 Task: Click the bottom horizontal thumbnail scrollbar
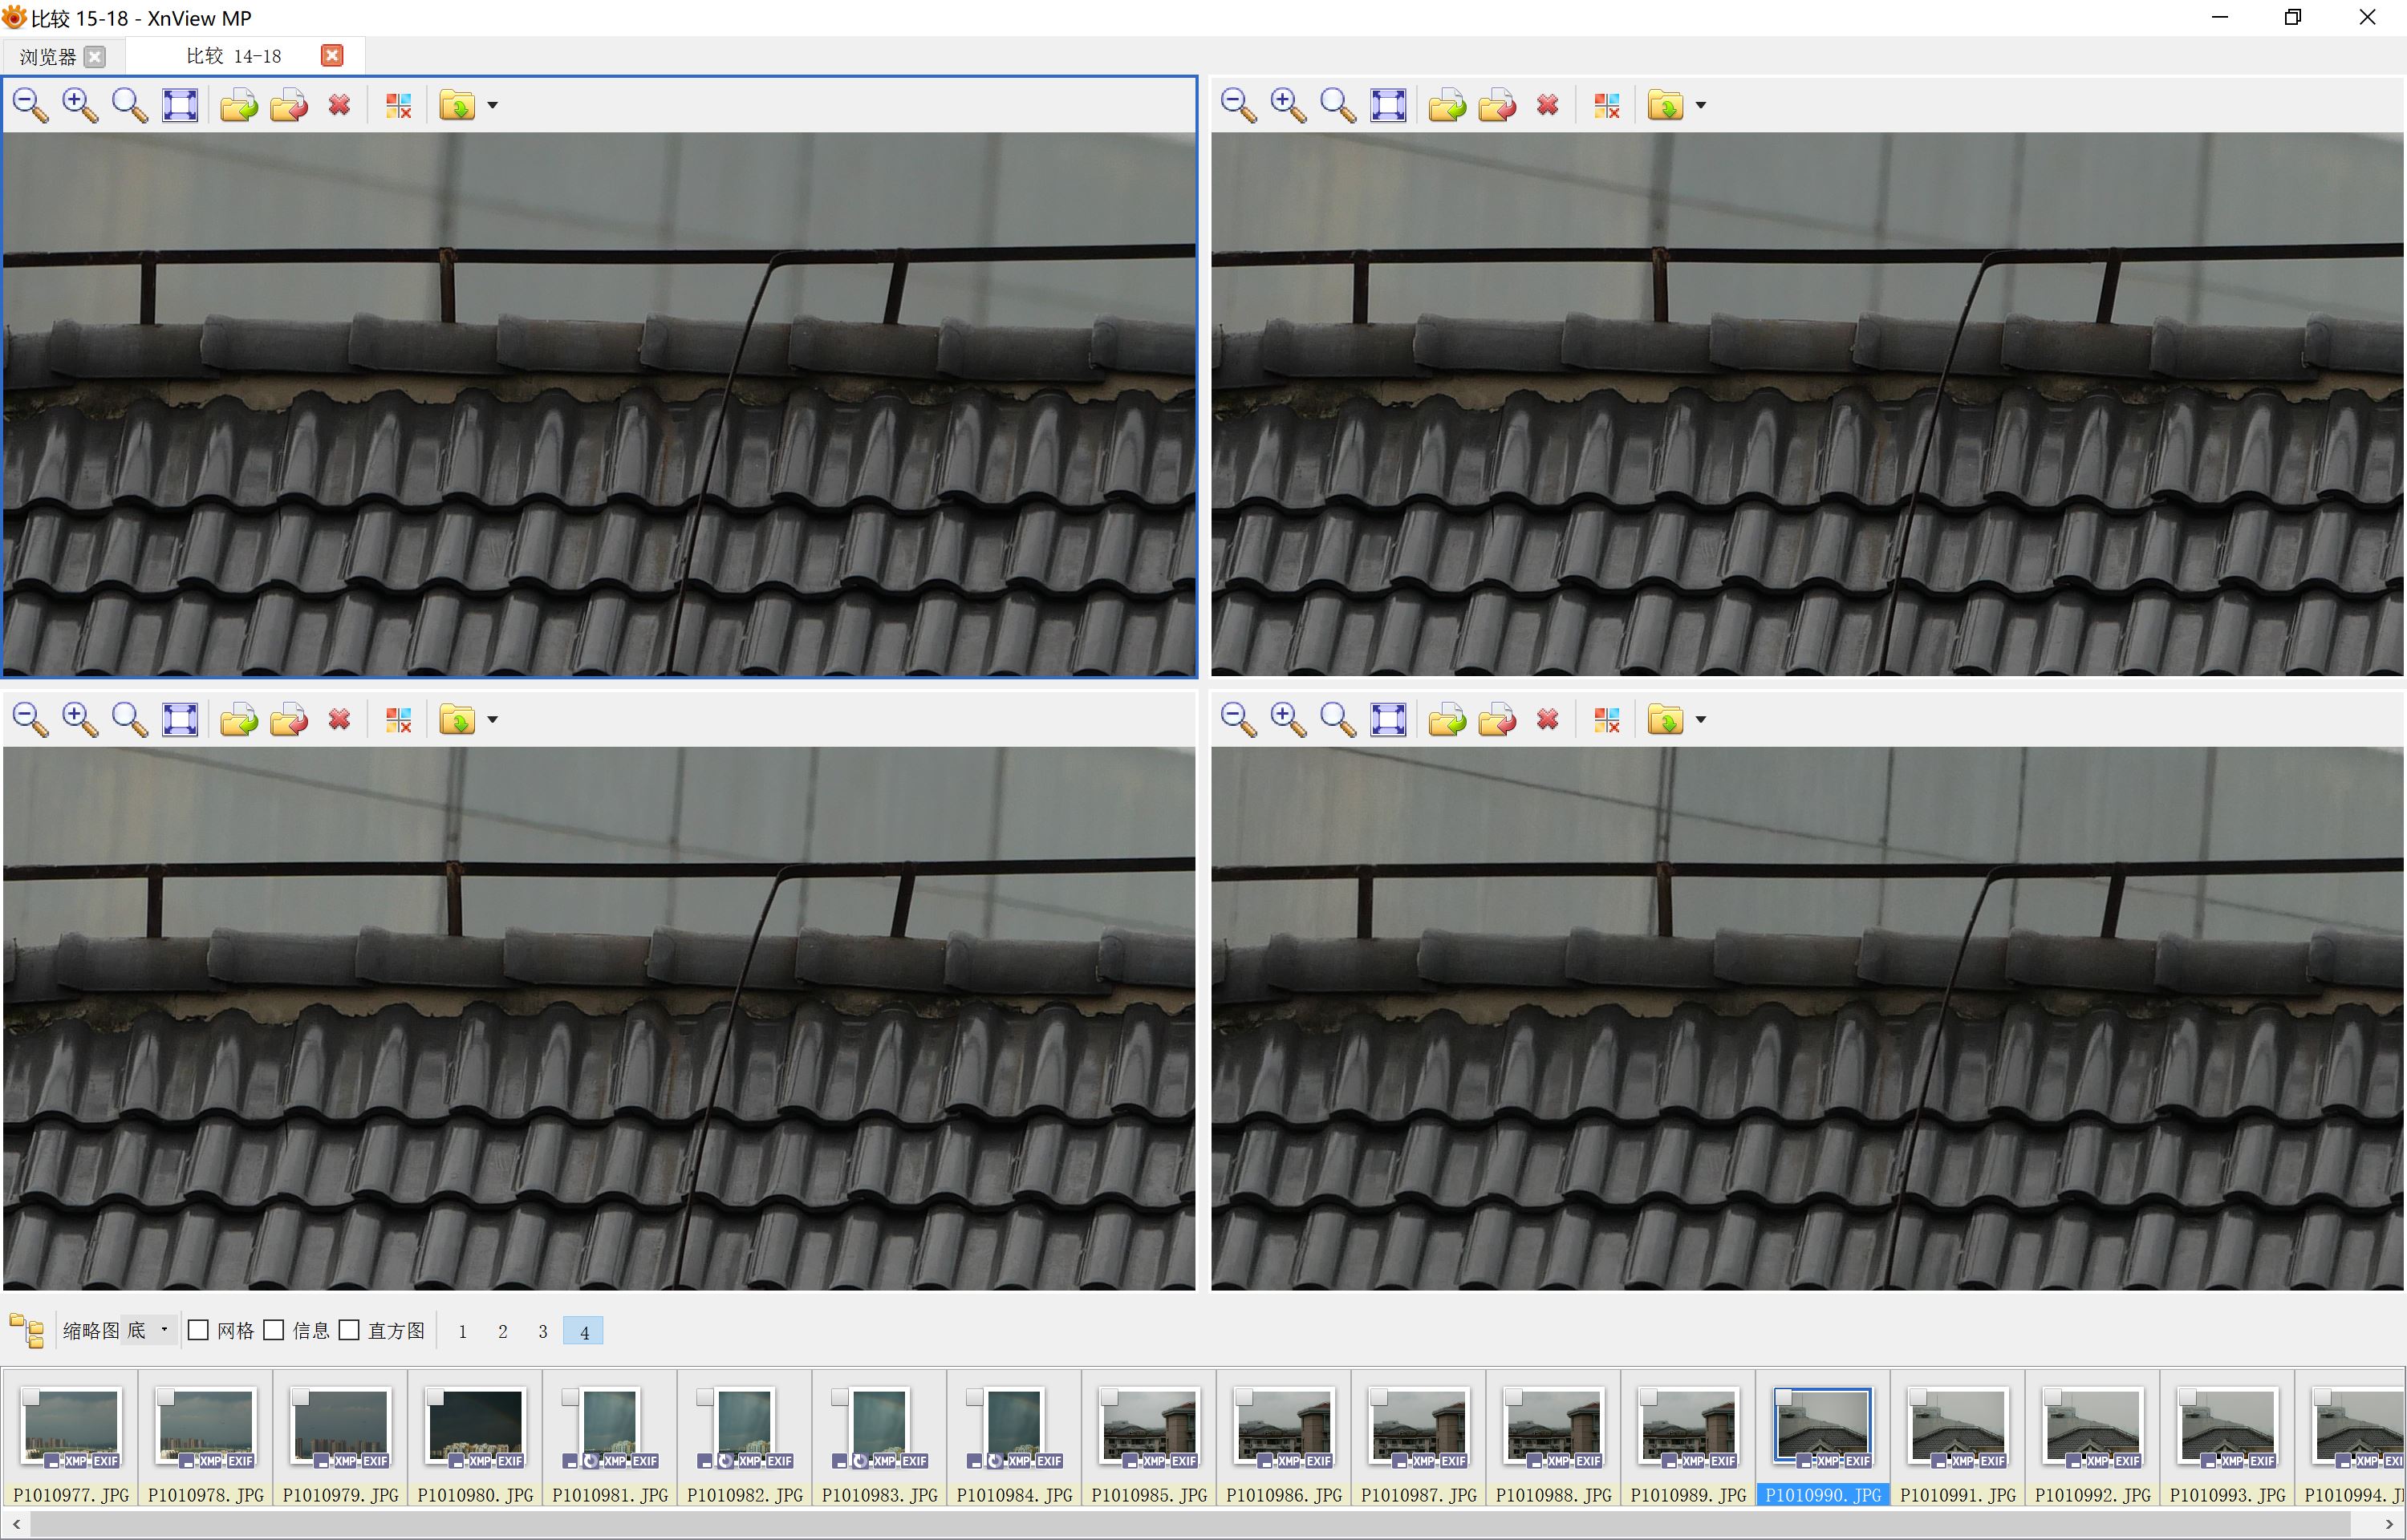point(1200,1525)
